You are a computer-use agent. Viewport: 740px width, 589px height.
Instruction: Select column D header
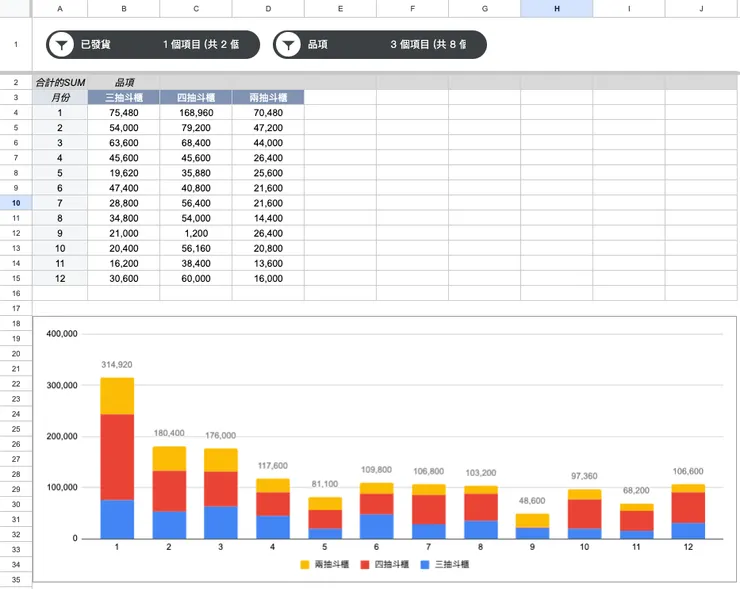[268, 8]
